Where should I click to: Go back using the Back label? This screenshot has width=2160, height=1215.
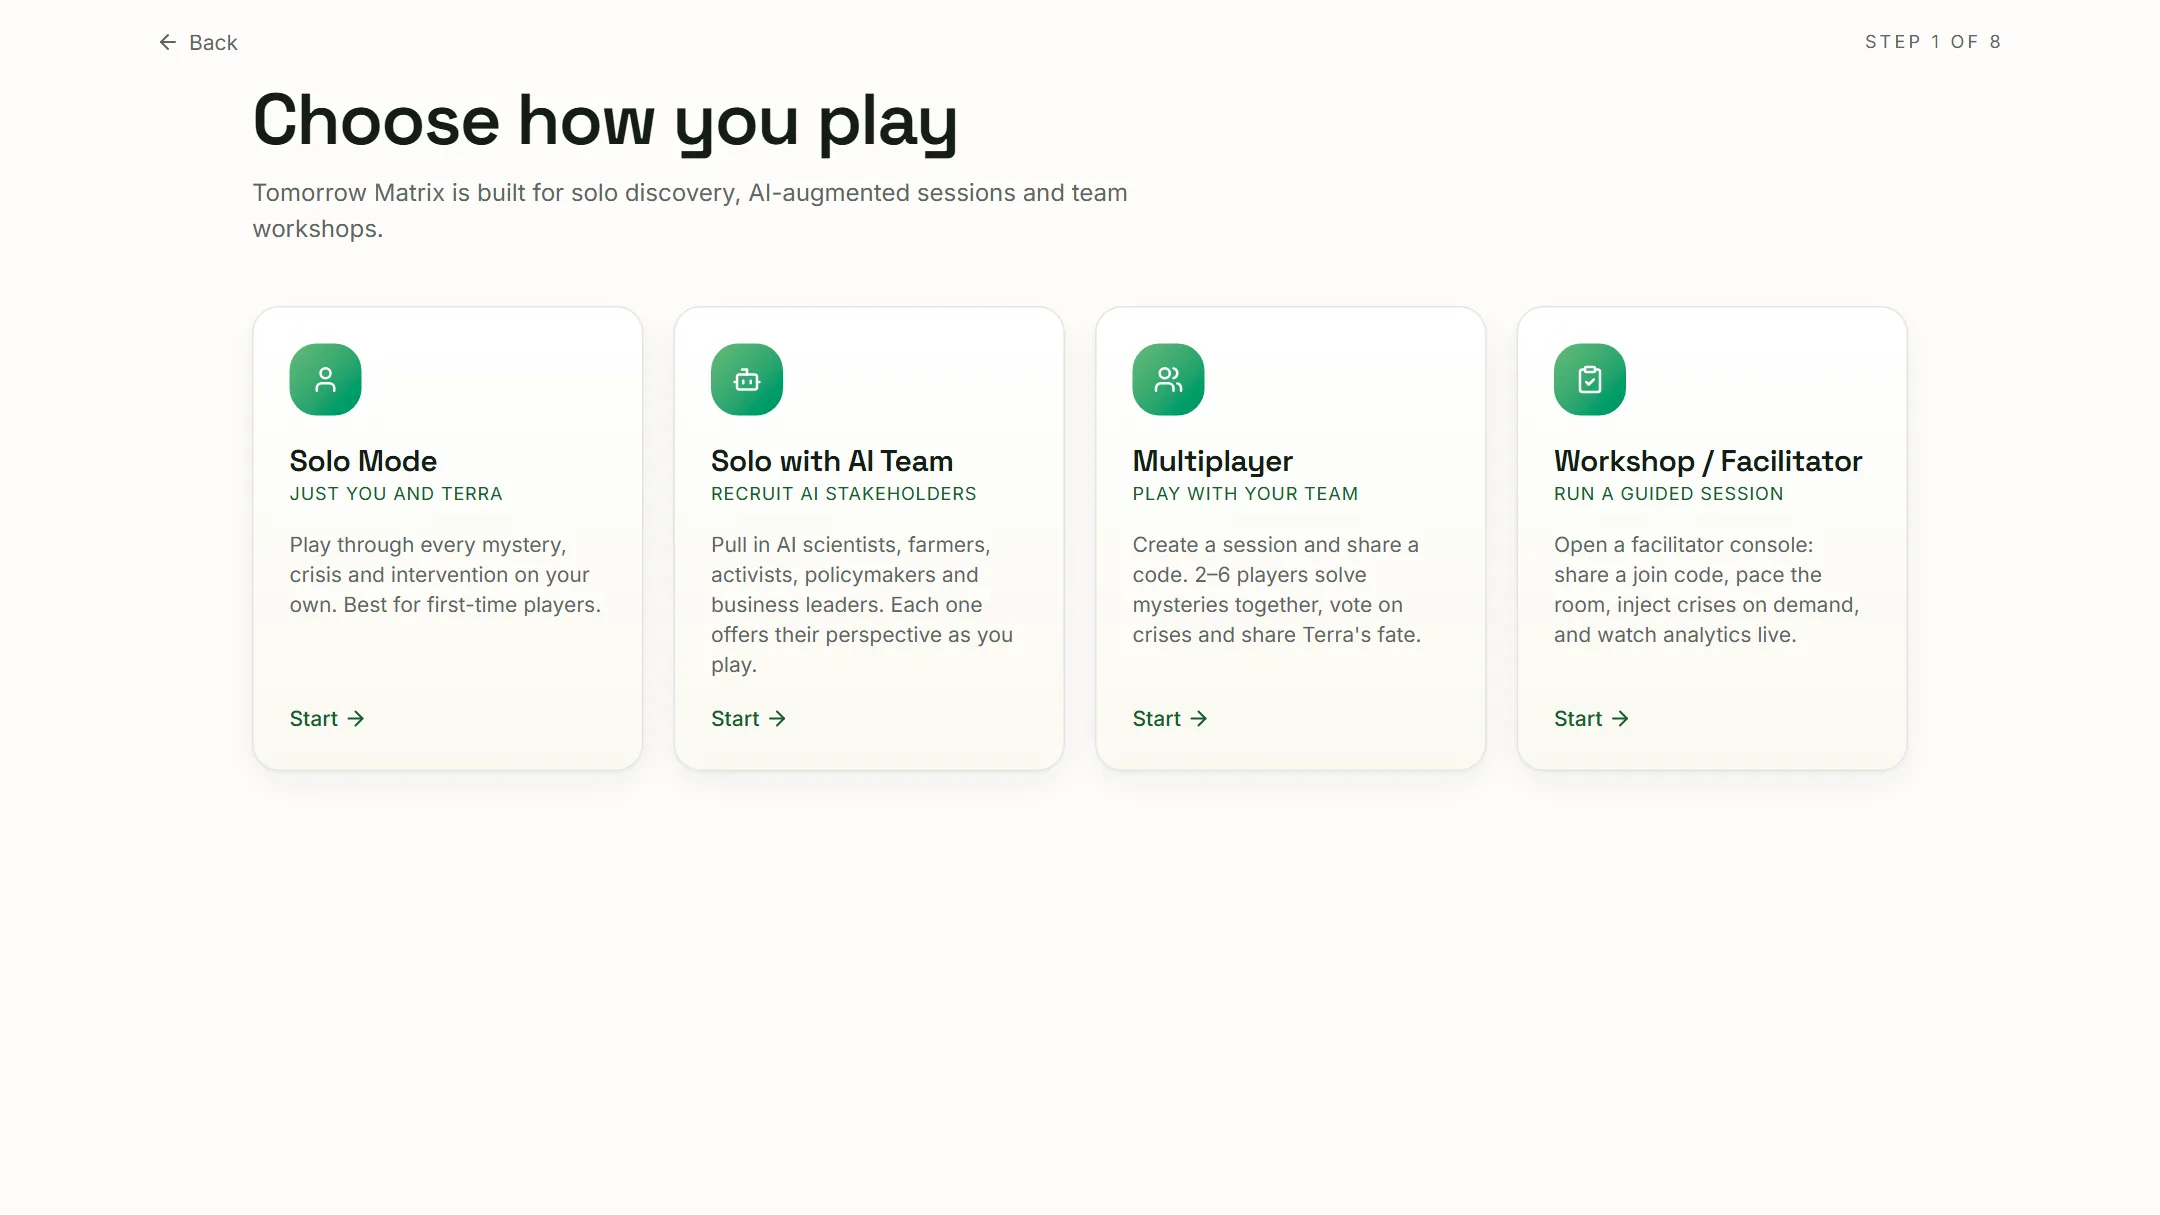pyautogui.click(x=213, y=42)
